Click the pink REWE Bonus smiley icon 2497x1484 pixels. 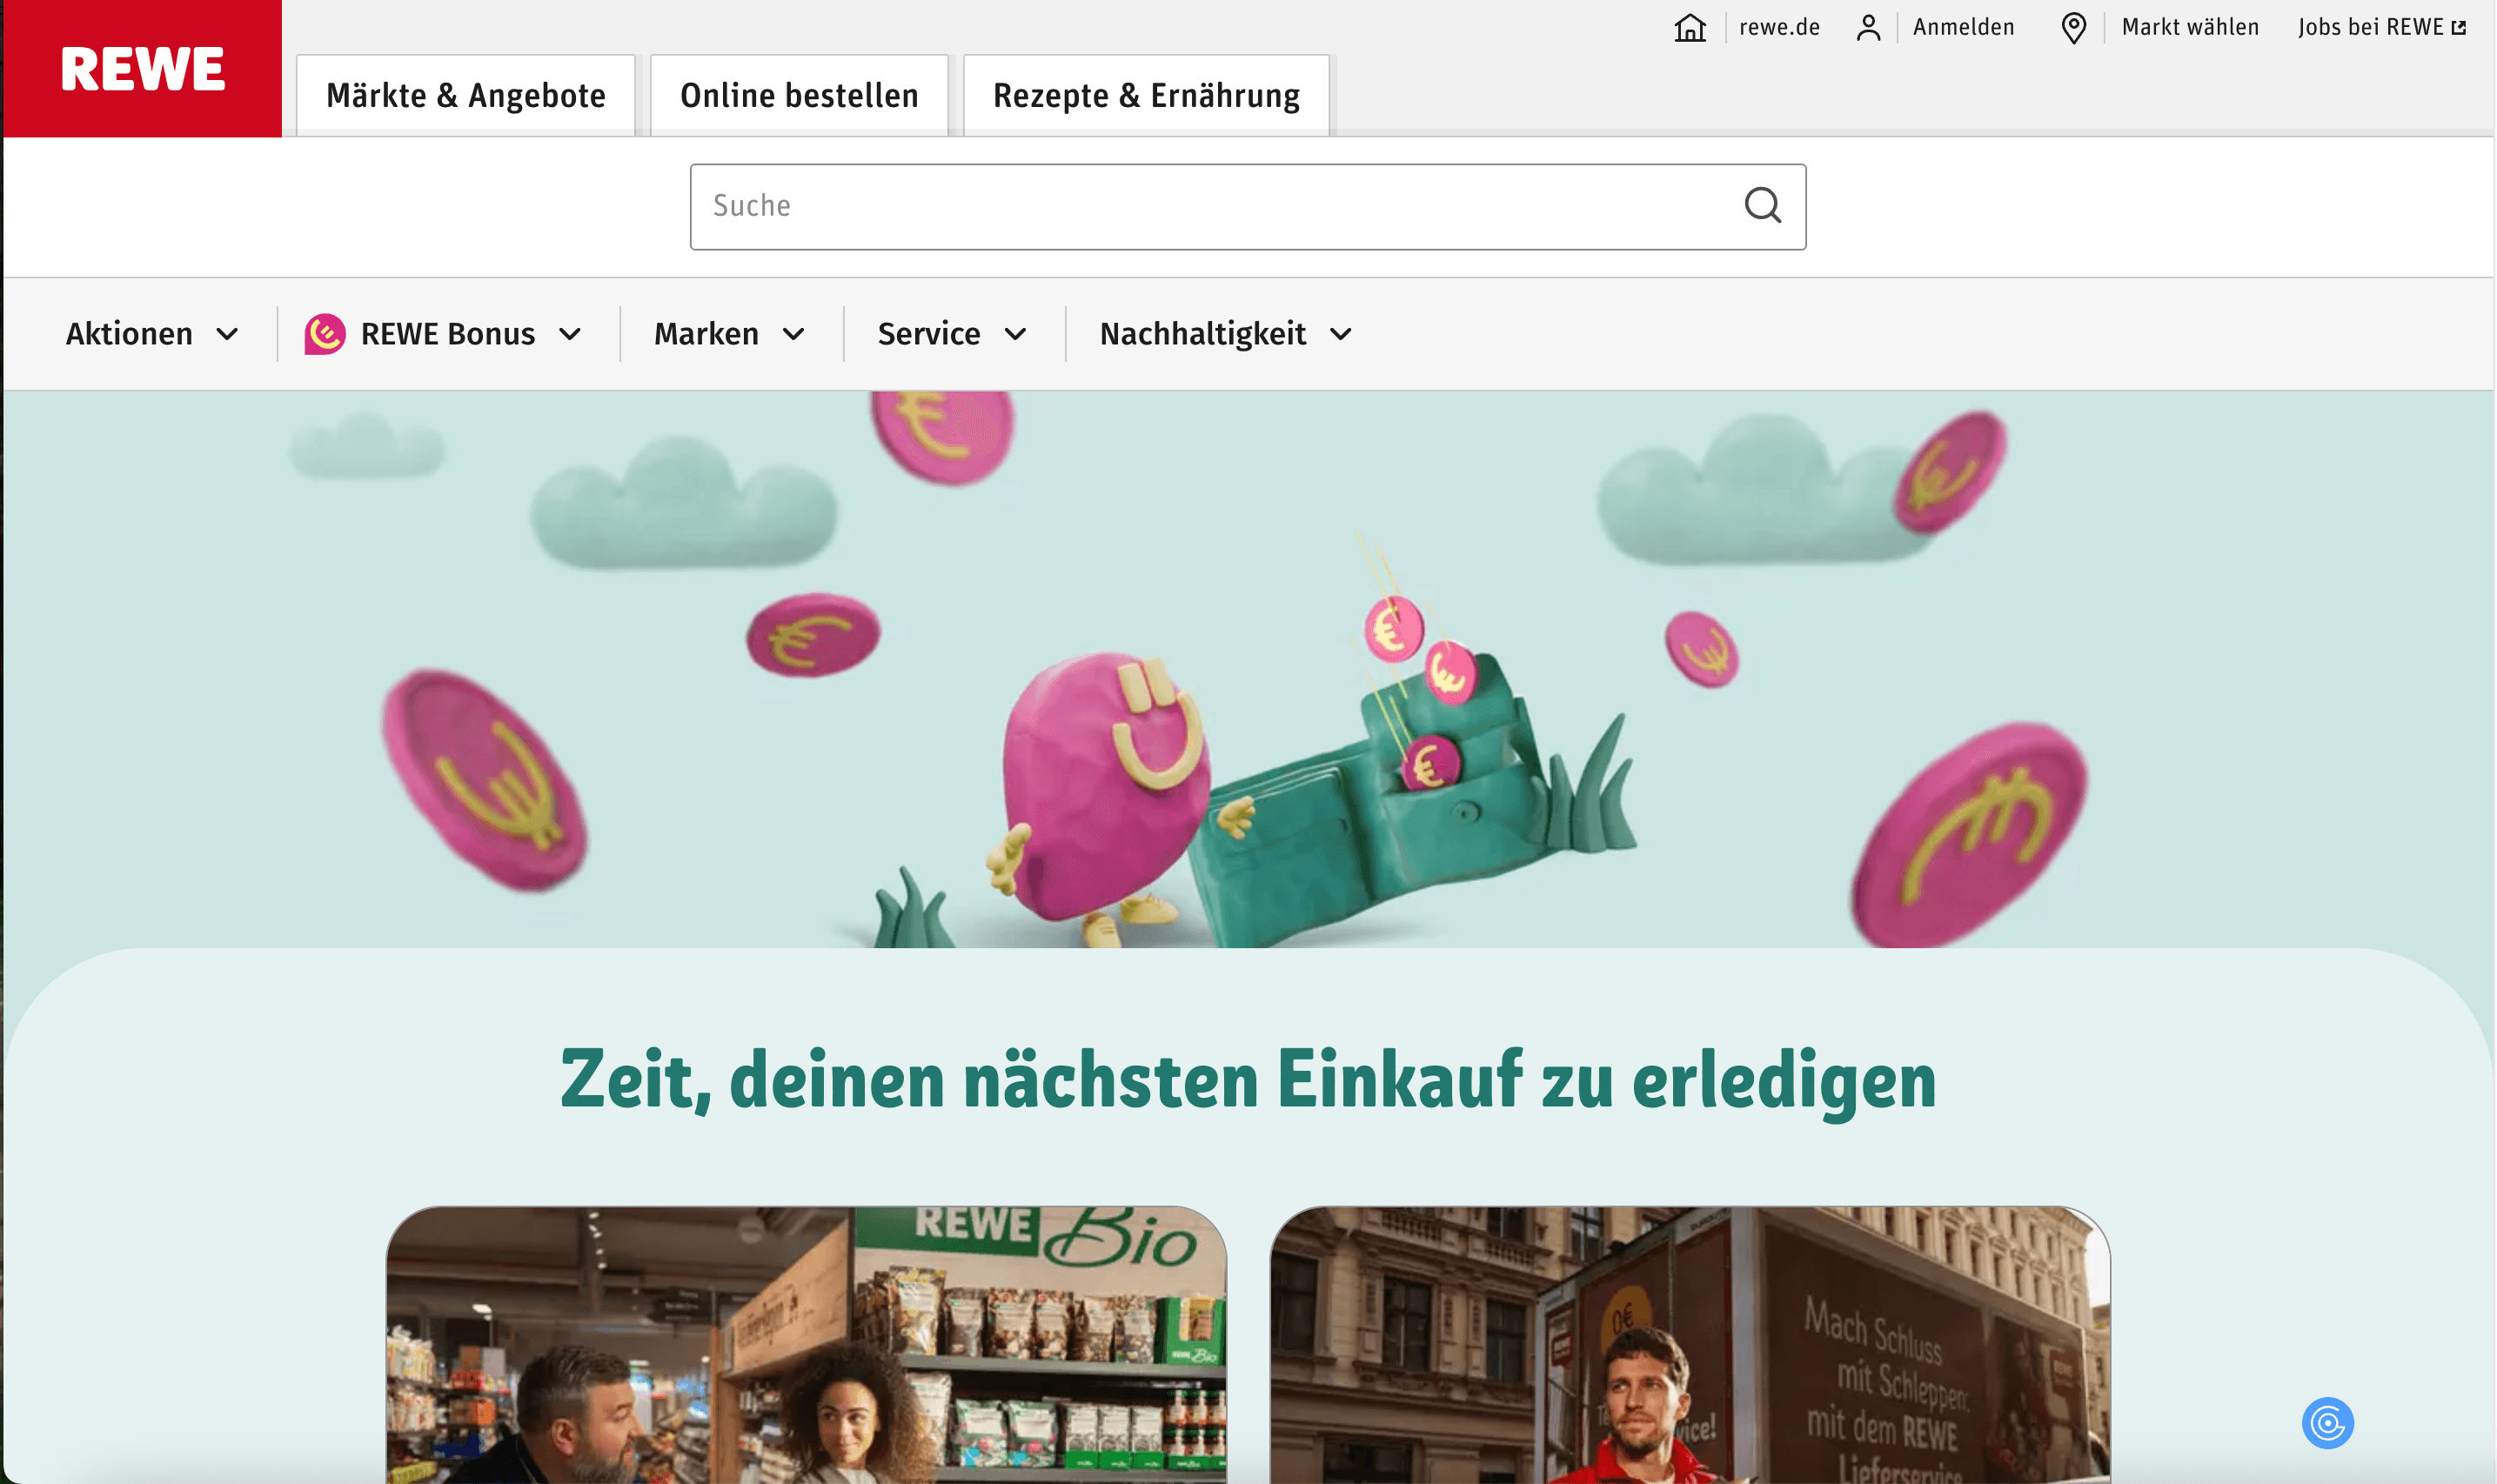pos(325,334)
